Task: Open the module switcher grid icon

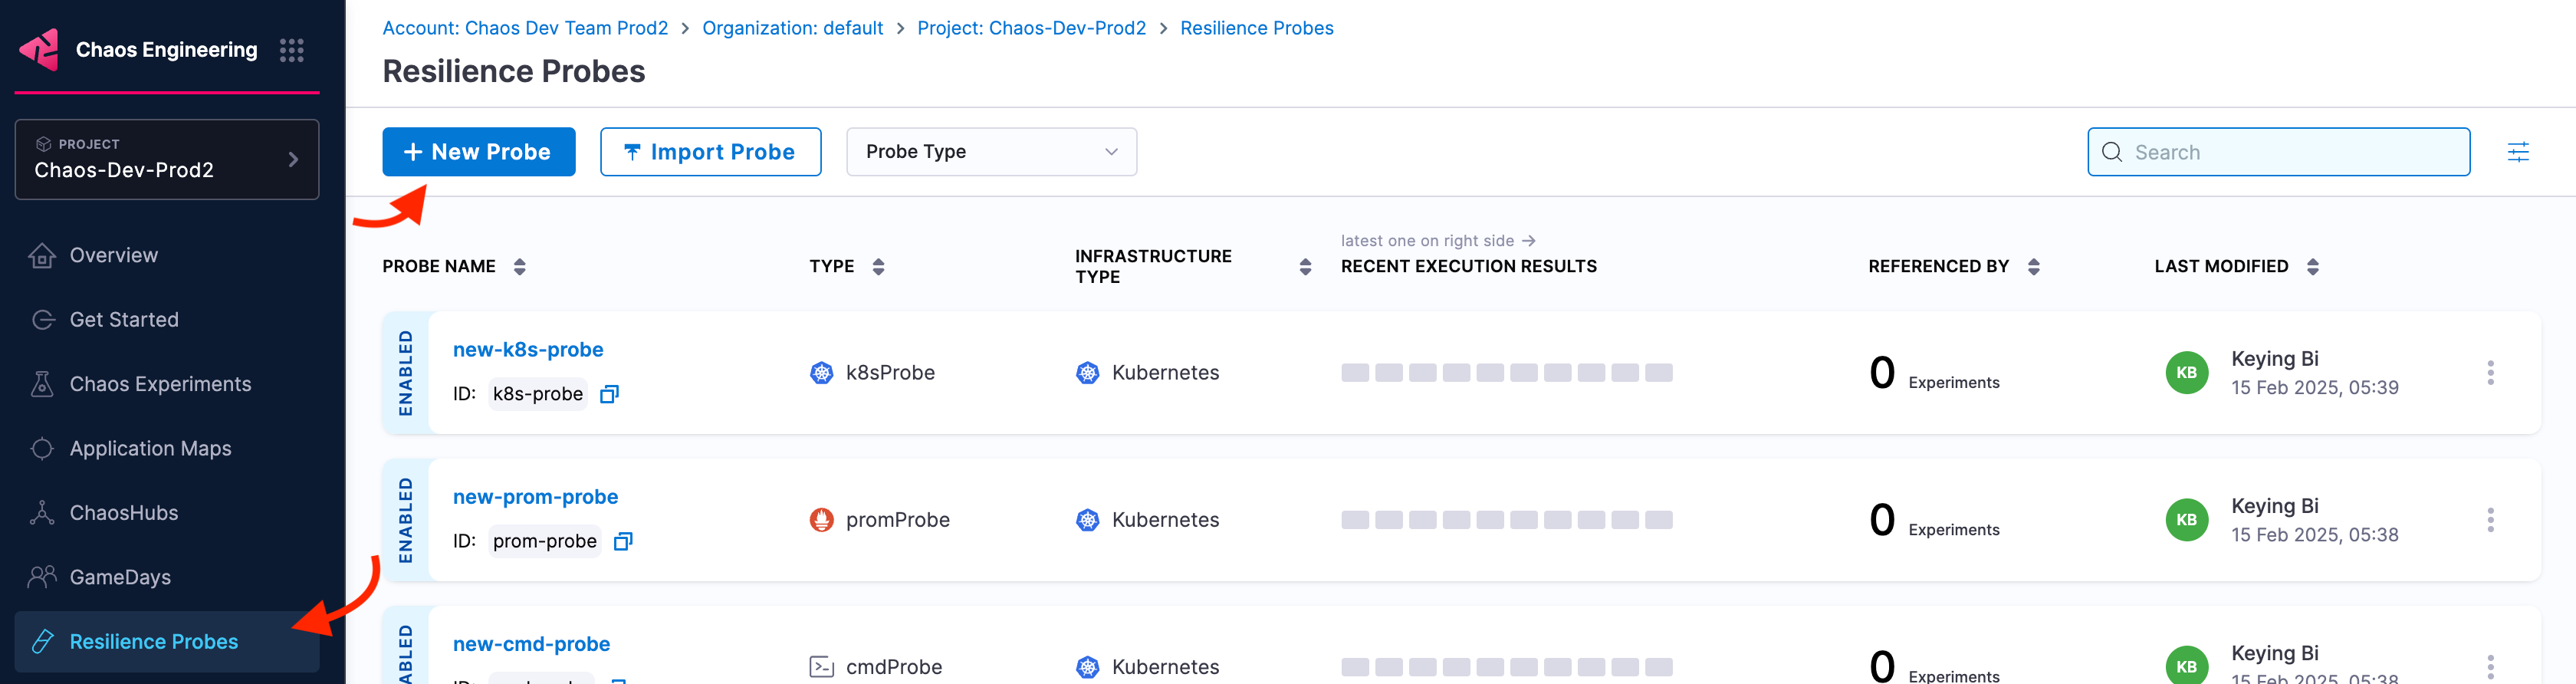Action: coord(291,50)
